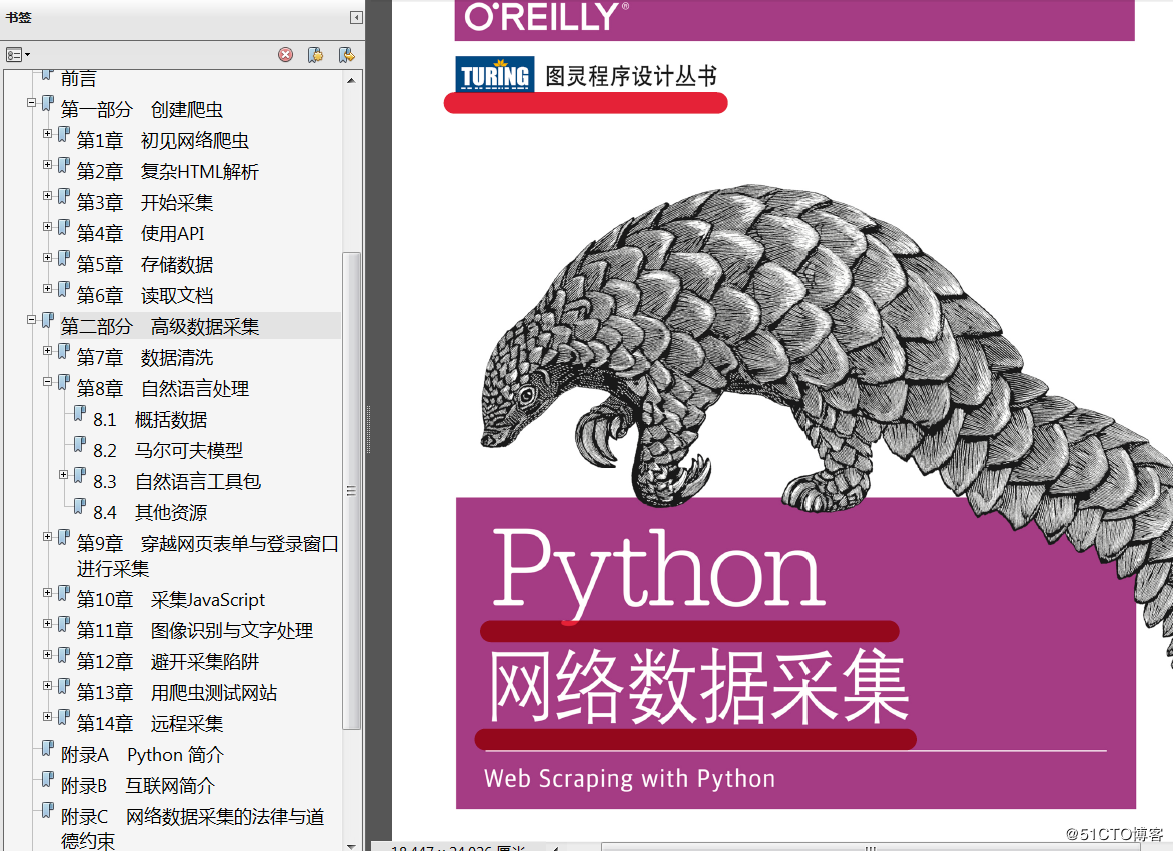Viewport: 1173px width, 851px height.
Task: Expand 第11章 图像识别与文字处理
Action: click(48, 624)
